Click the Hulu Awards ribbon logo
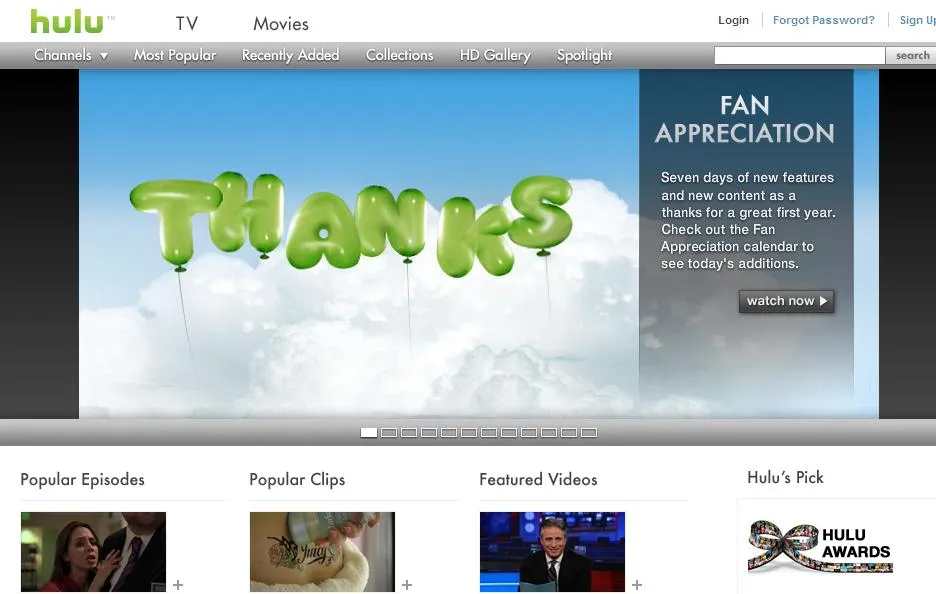The image size is (936, 594). (820, 546)
